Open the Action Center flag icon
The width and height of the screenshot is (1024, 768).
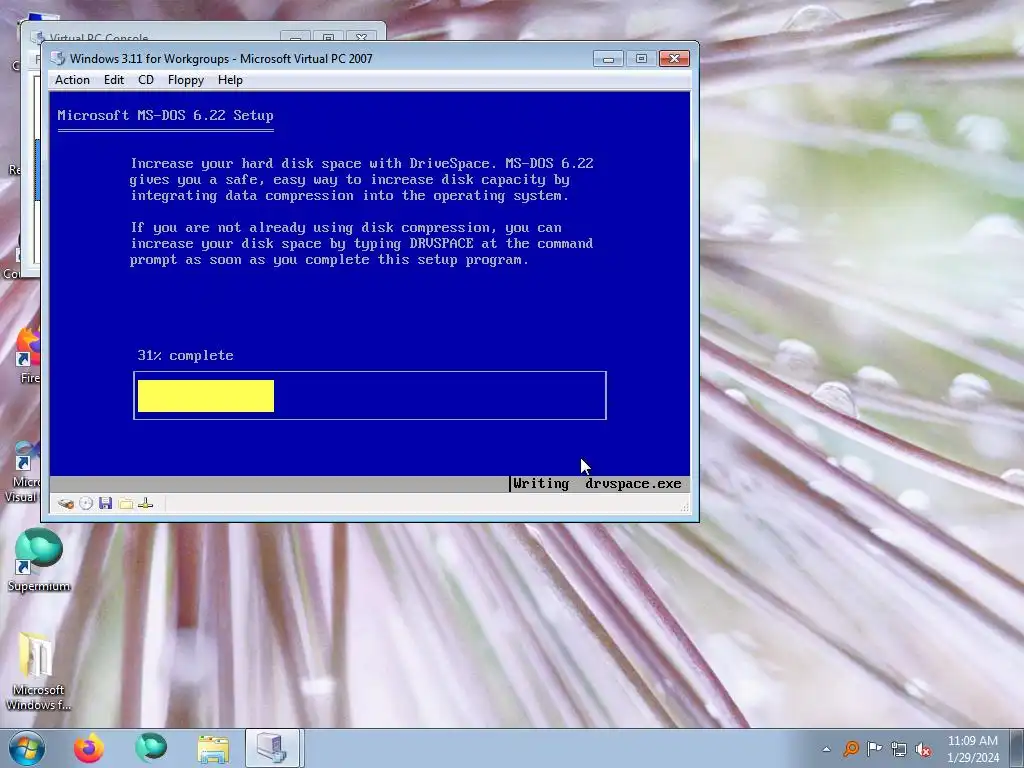pos(874,749)
